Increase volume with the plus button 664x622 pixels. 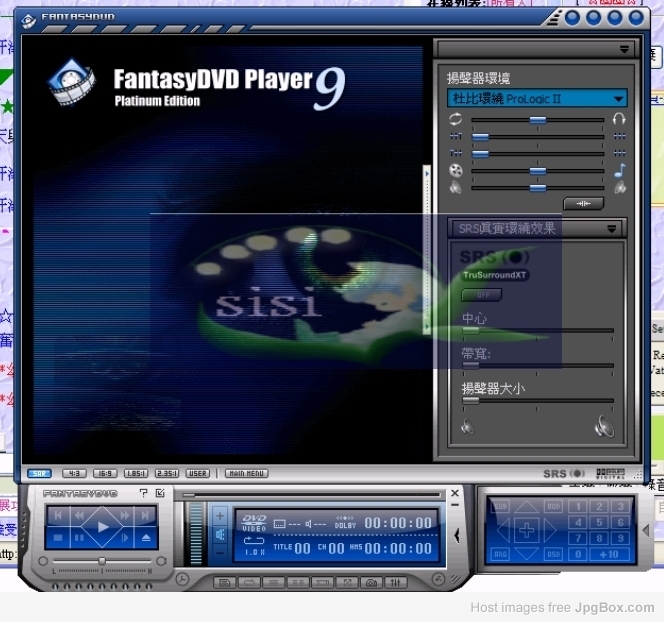pos(220,516)
